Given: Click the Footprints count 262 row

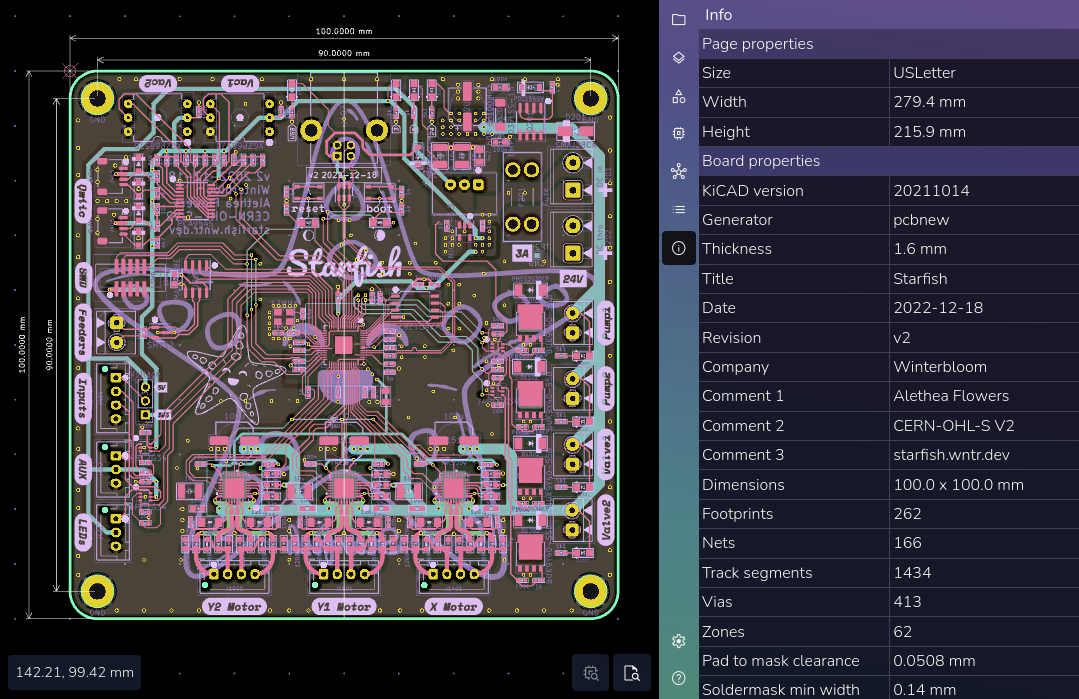Looking at the screenshot, I should pyautogui.click(x=868, y=514).
